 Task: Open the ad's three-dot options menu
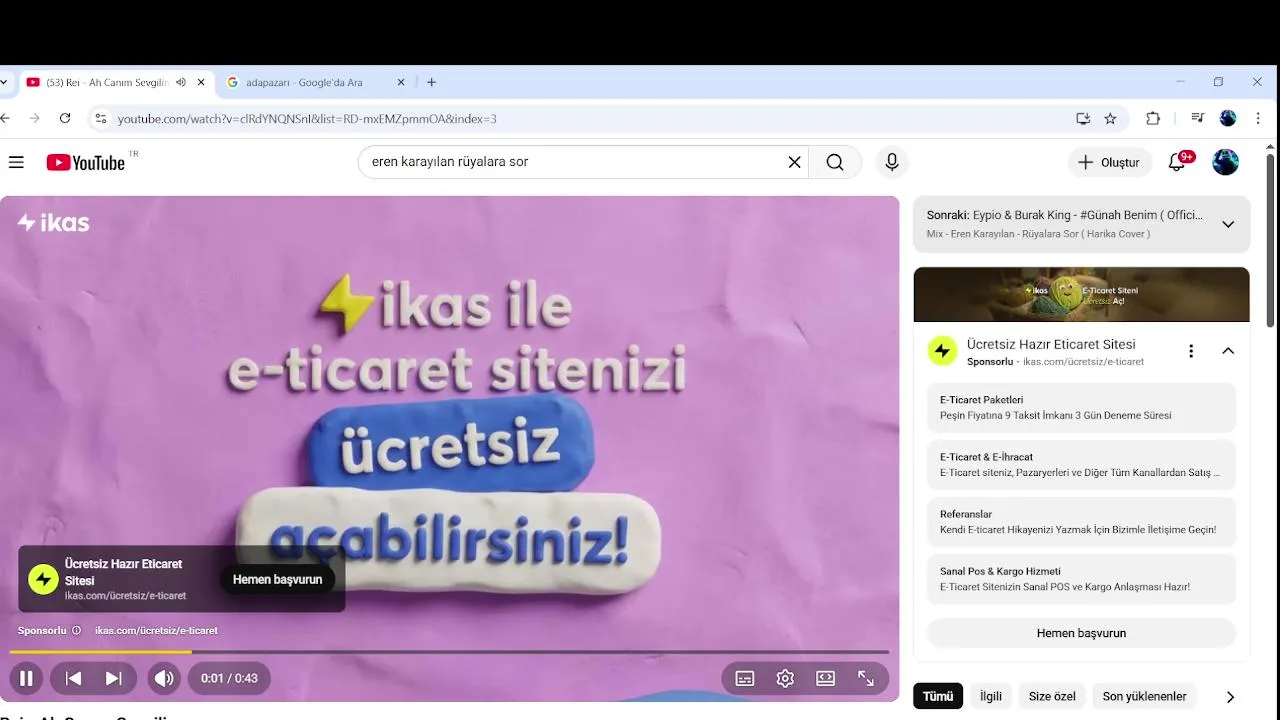click(1190, 351)
